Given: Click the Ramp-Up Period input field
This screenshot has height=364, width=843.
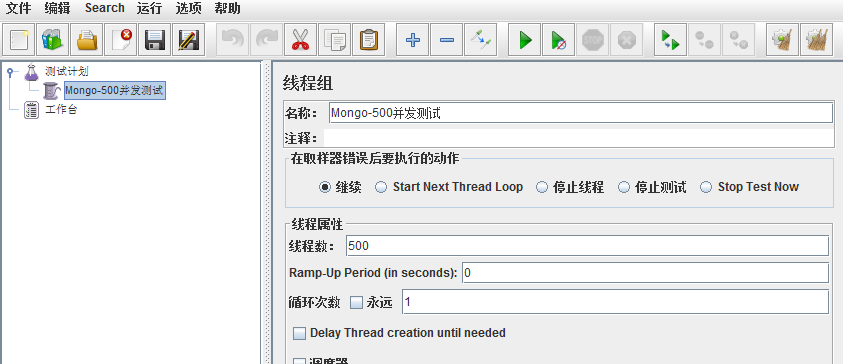Looking at the screenshot, I should tap(645, 273).
